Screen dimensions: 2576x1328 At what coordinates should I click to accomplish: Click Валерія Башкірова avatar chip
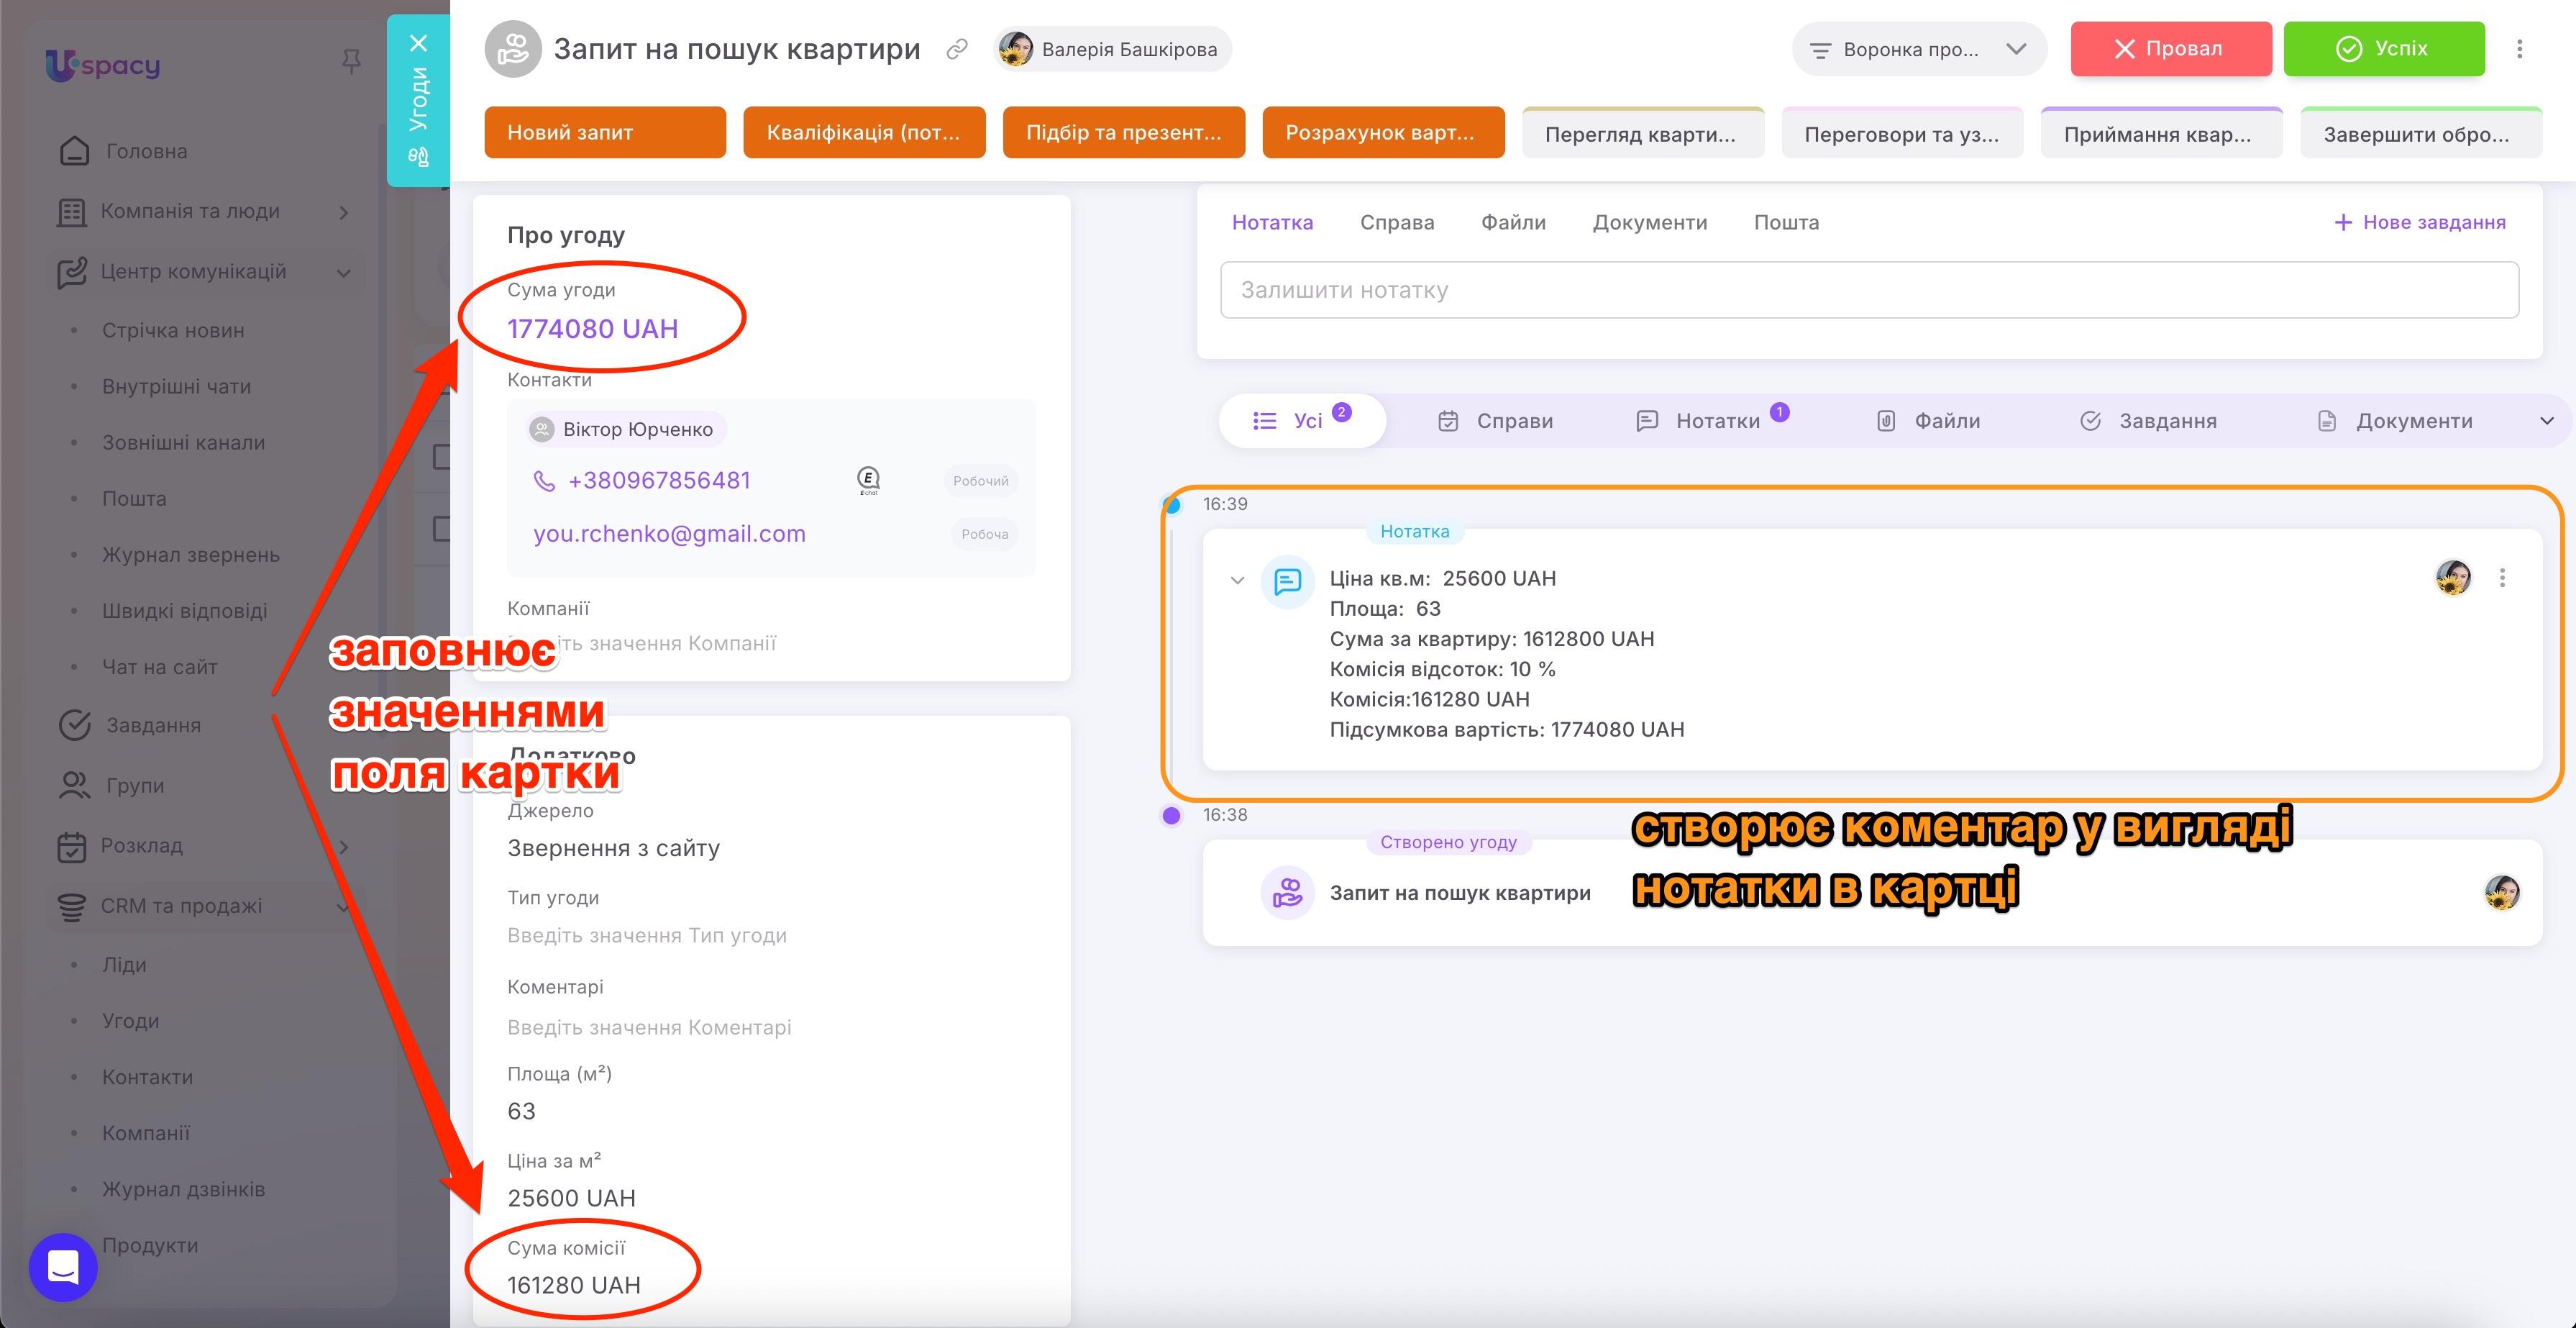(x=1112, y=49)
